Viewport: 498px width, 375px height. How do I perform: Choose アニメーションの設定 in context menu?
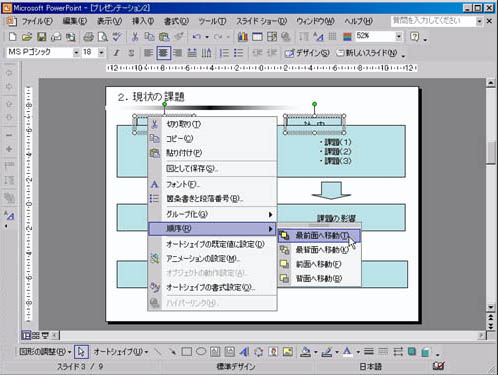[x=212, y=258]
